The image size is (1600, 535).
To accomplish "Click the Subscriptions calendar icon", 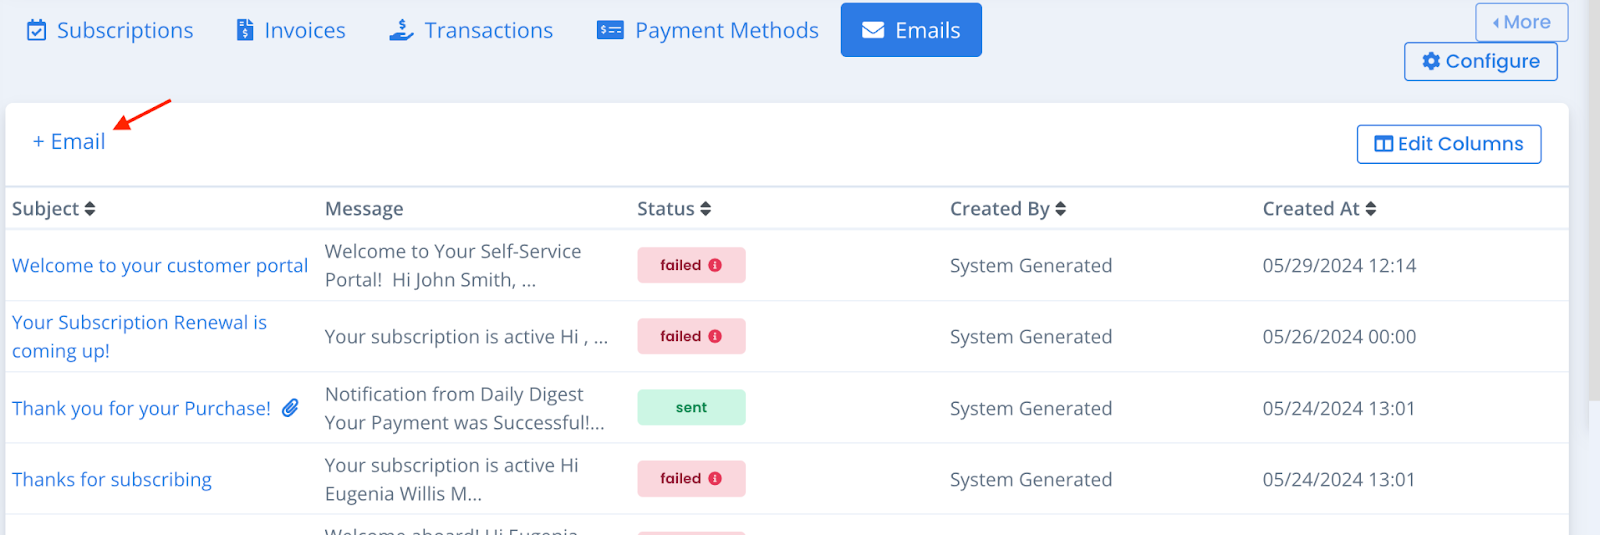I will point(36,30).
